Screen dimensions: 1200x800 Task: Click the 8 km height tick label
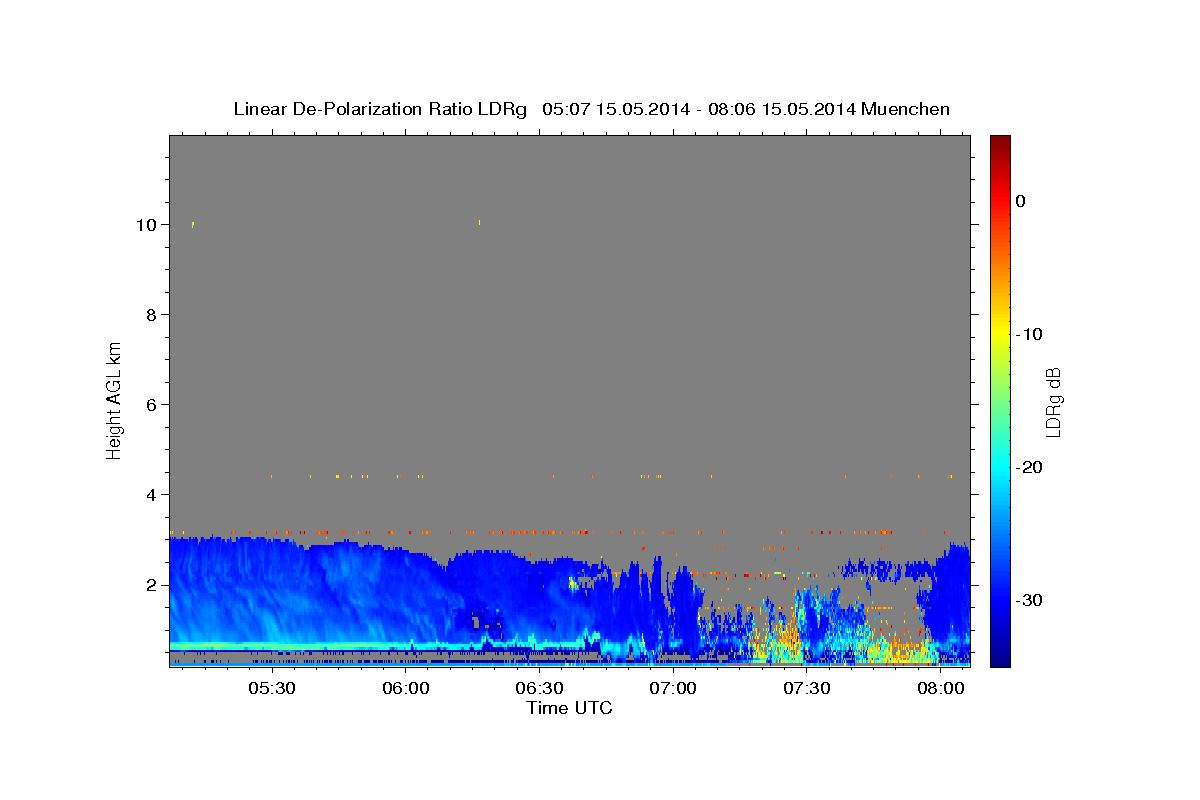point(150,315)
